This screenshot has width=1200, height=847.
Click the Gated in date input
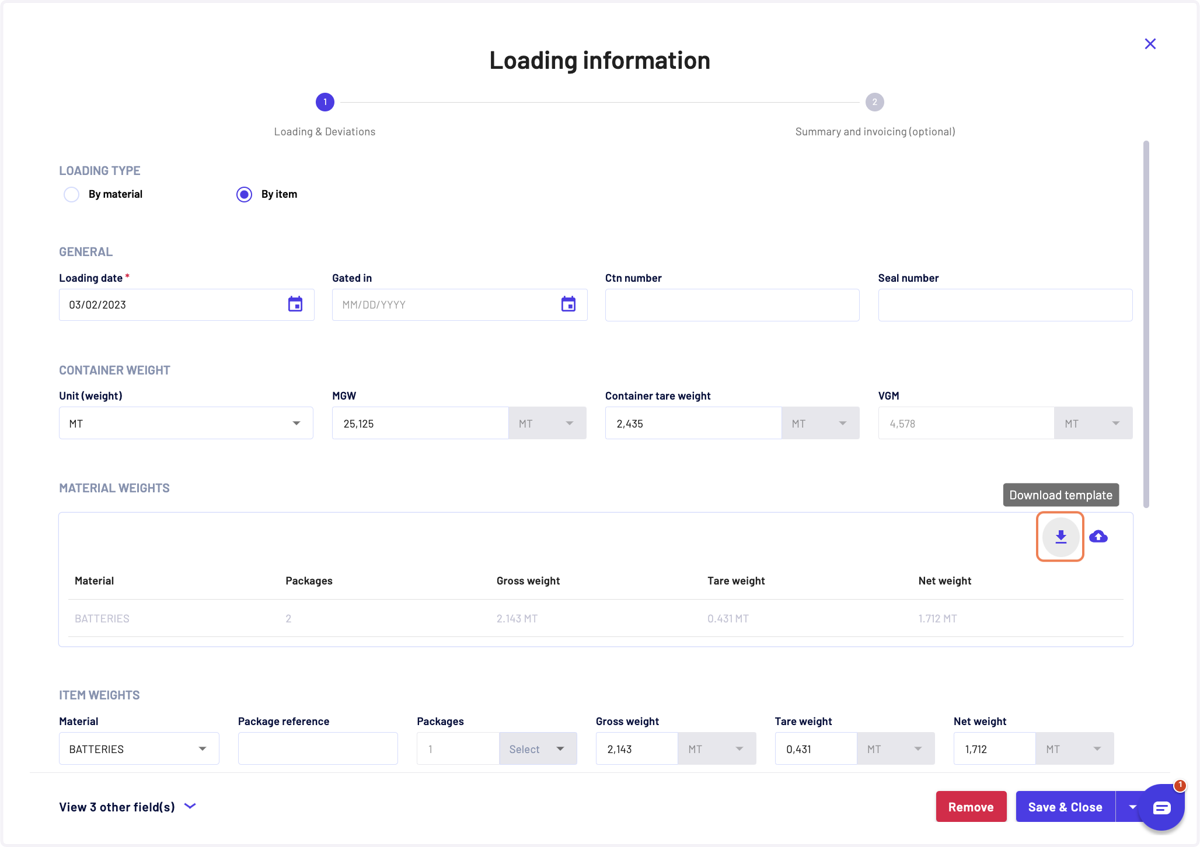pyautogui.click(x=445, y=305)
